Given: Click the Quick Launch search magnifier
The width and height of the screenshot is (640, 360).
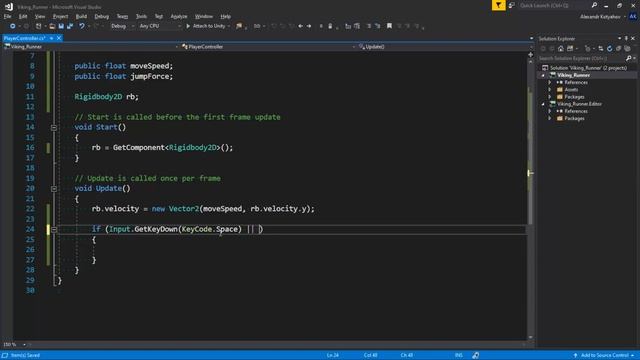Looking at the screenshot, I should 594,5.
